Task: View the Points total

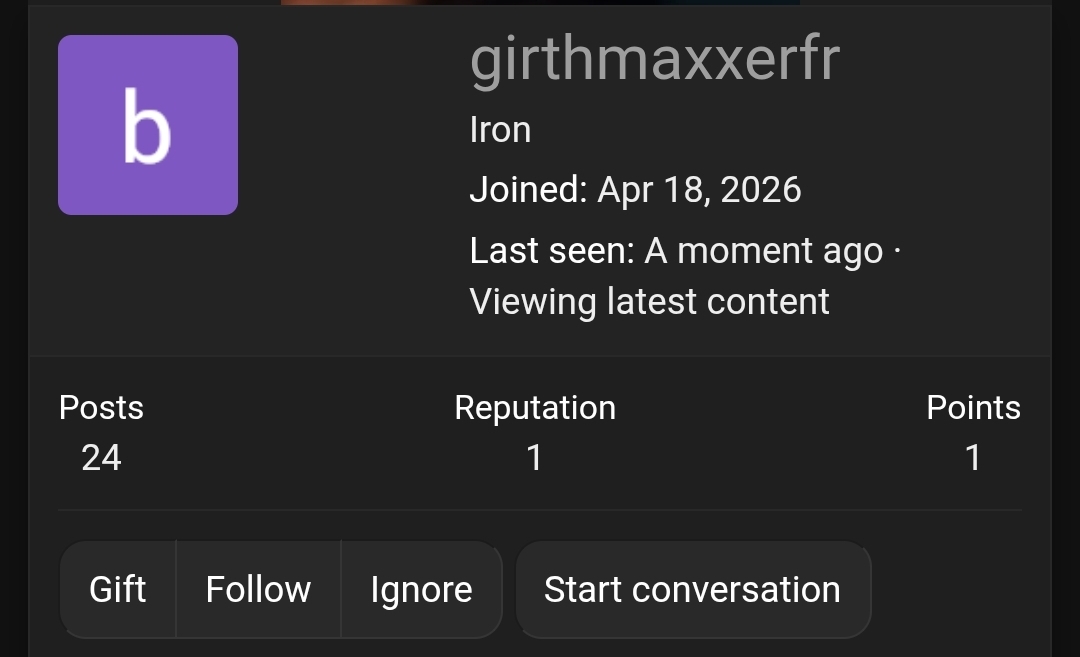Action: pyautogui.click(x=972, y=457)
